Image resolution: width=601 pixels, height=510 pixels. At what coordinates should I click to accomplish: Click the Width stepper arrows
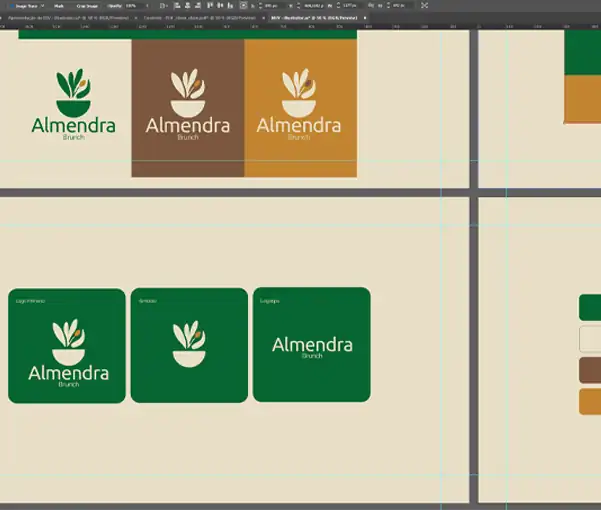click(x=338, y=6)
